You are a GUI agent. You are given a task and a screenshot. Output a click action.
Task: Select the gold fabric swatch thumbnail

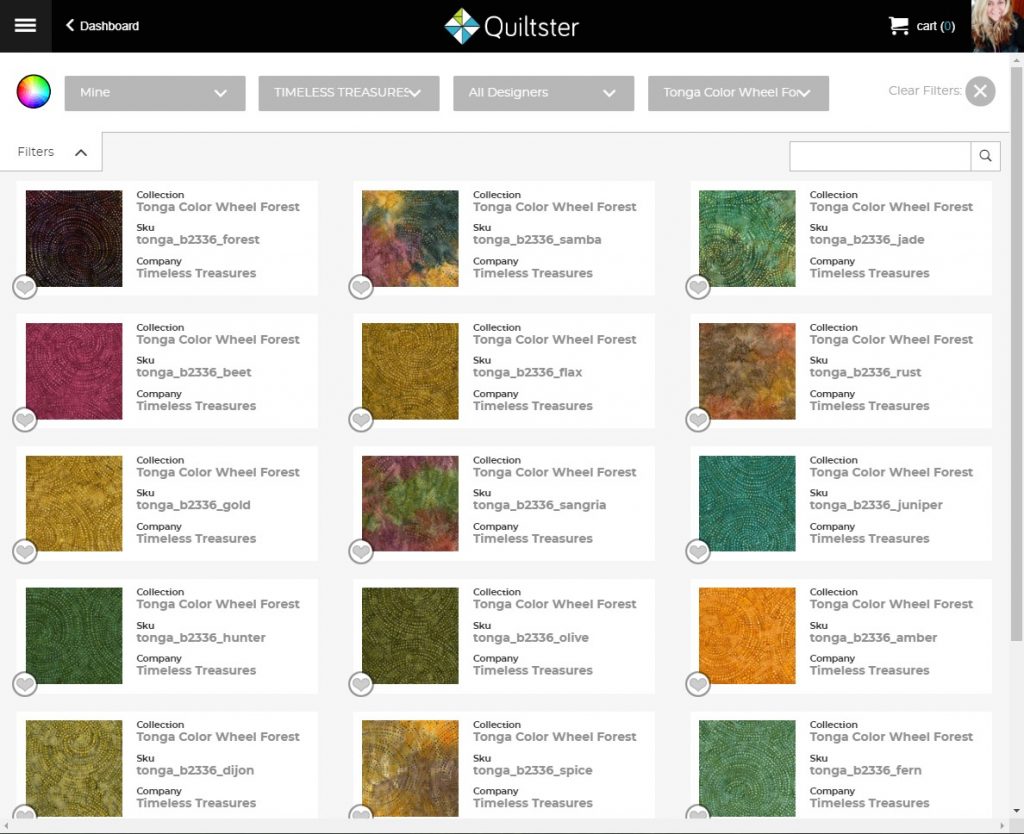point(74,504)
